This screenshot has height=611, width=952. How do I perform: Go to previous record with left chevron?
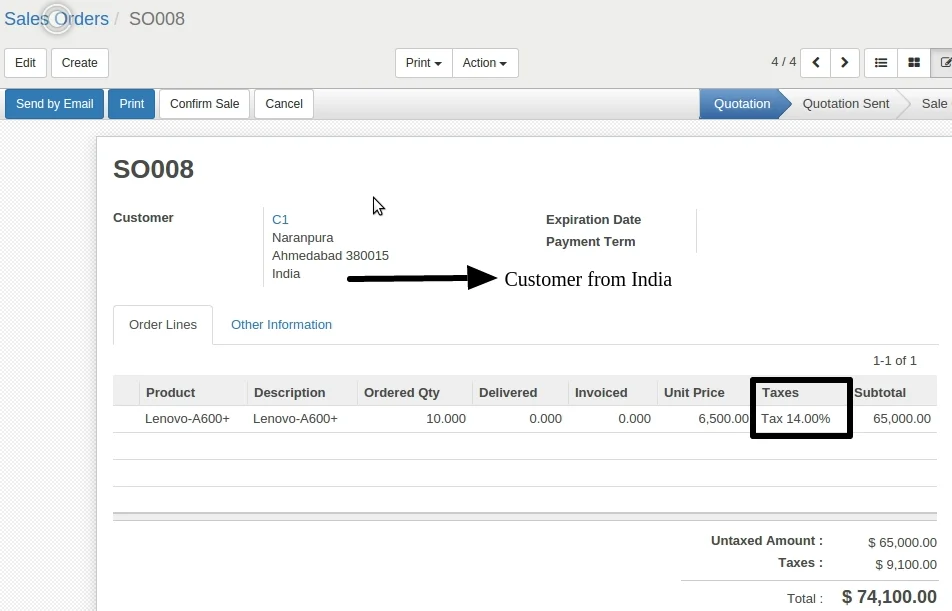coord(815,62)
